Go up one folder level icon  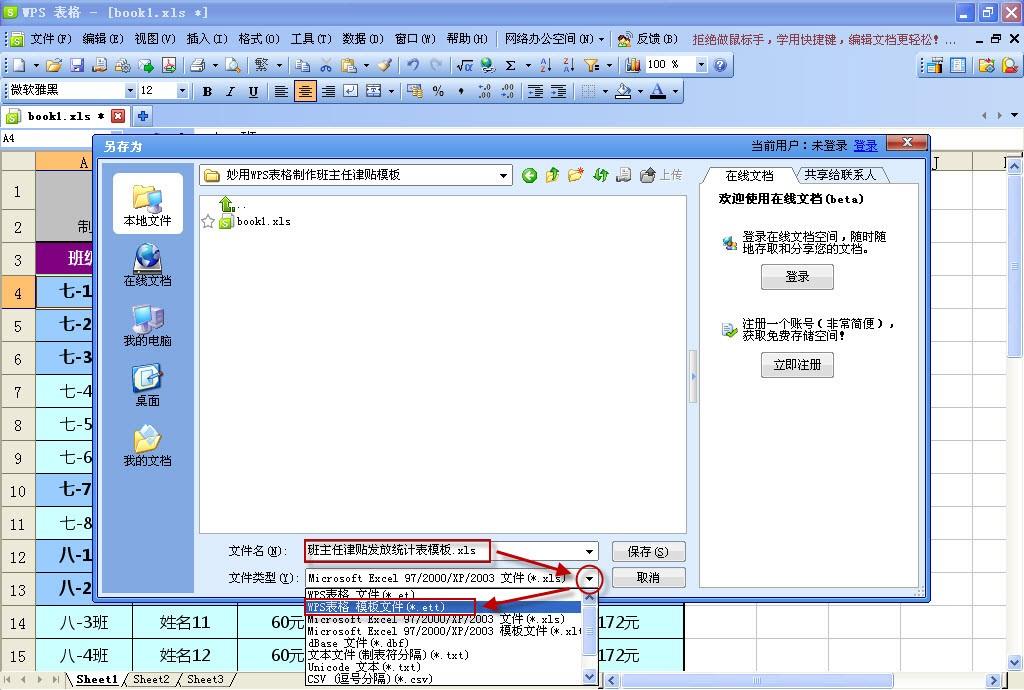553,175
